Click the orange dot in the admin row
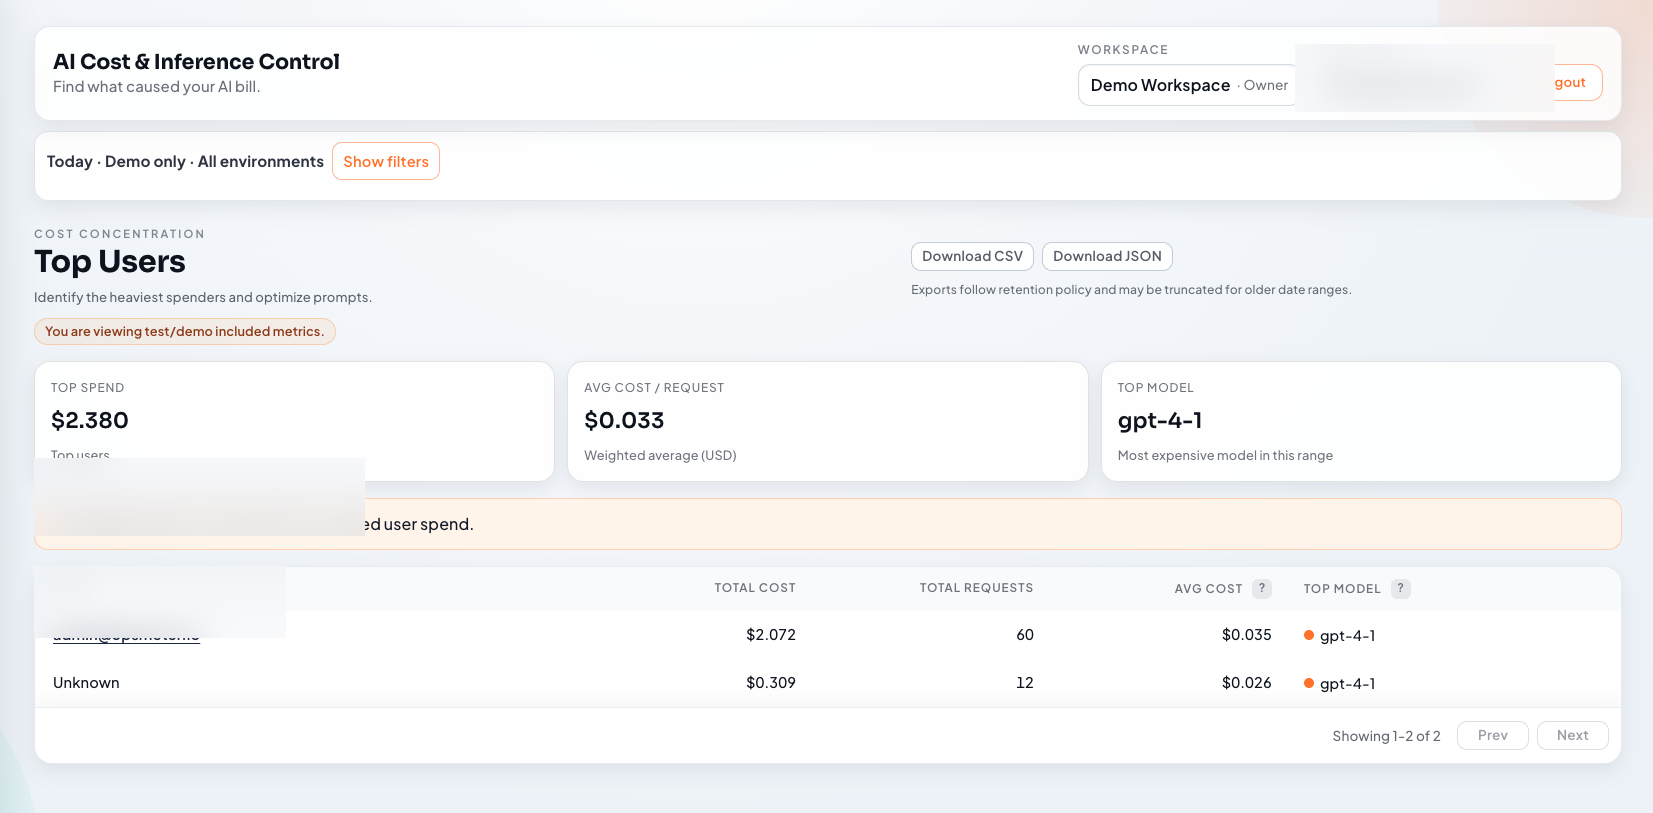This screenshot has width=1653, height=813. tap(1309, 635)
